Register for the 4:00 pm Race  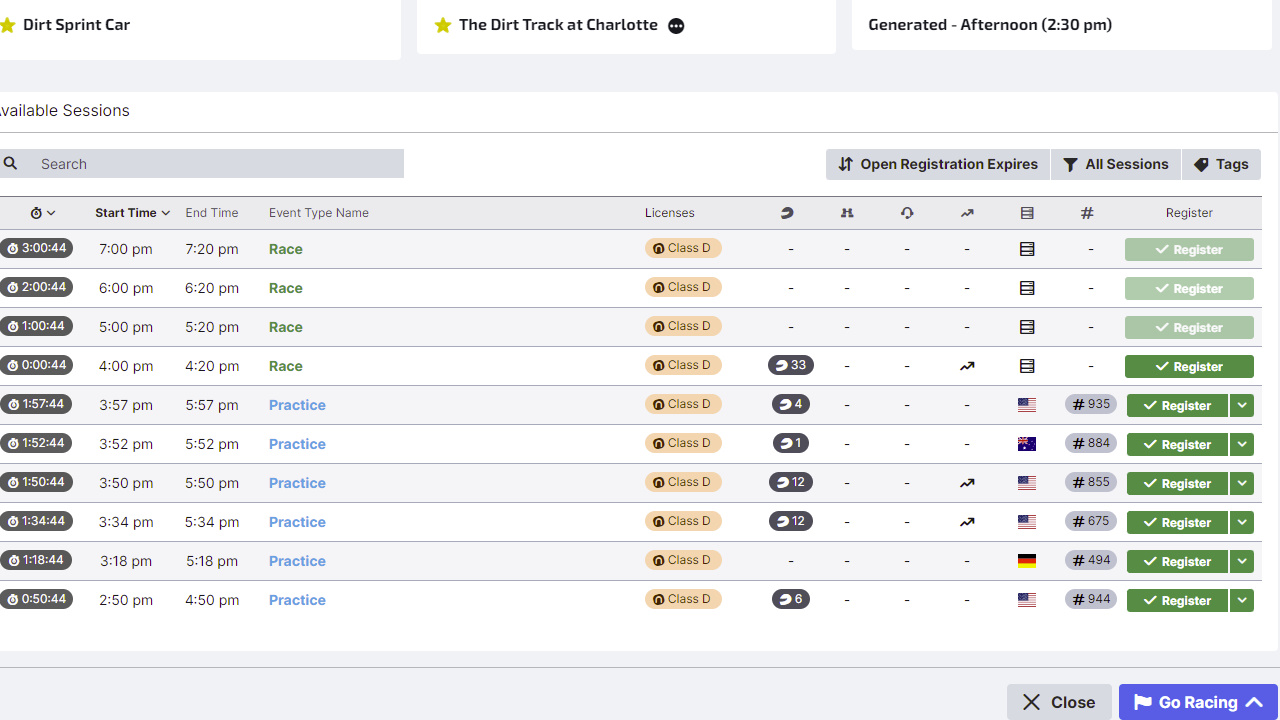1189,367
